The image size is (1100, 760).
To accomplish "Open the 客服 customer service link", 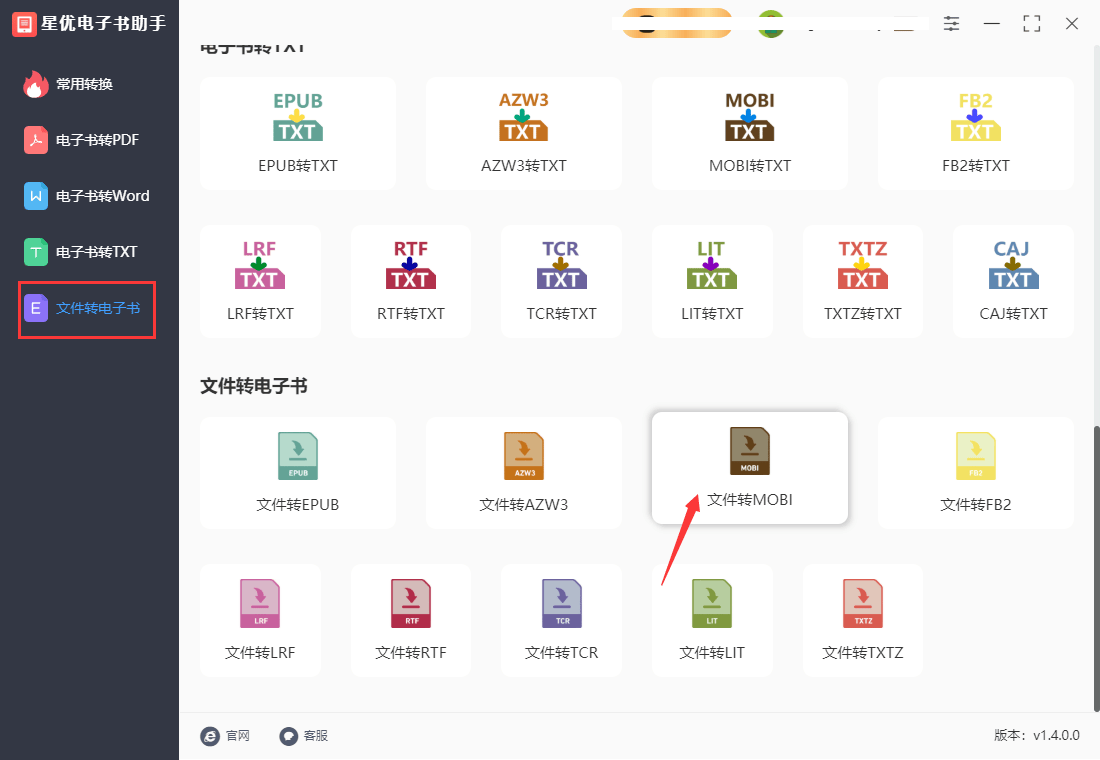I will click(x=304, y=735).
